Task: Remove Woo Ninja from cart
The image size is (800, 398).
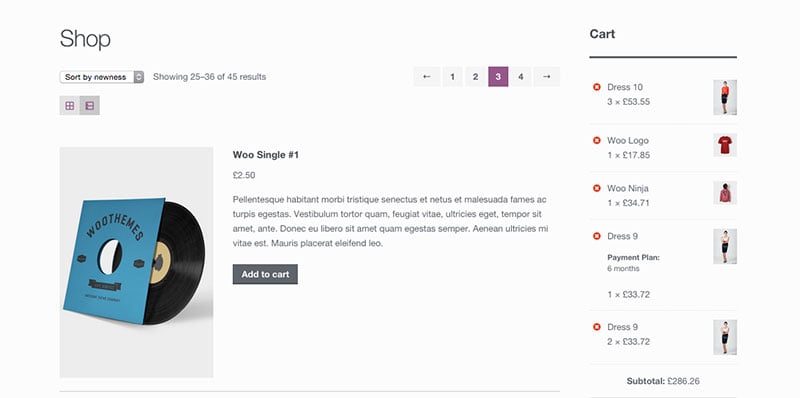Action: [x=596, y=188]
